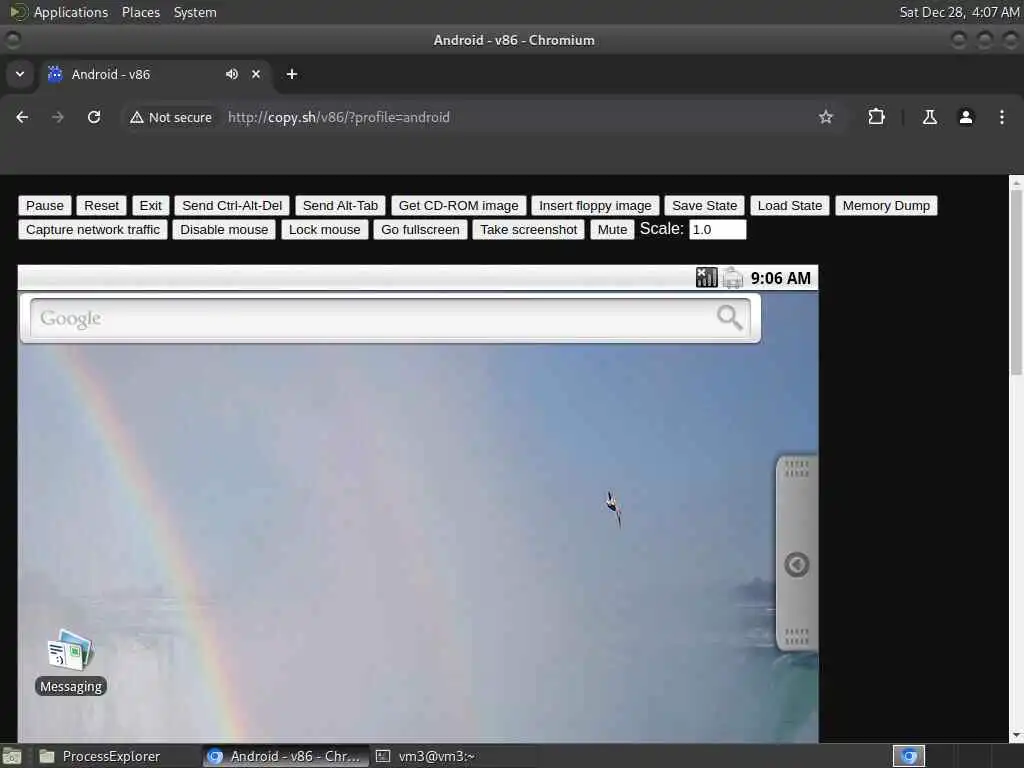Screen dimensions: 1024x768
Task: Reload the Android v86 page
Action: coord(94,117)
